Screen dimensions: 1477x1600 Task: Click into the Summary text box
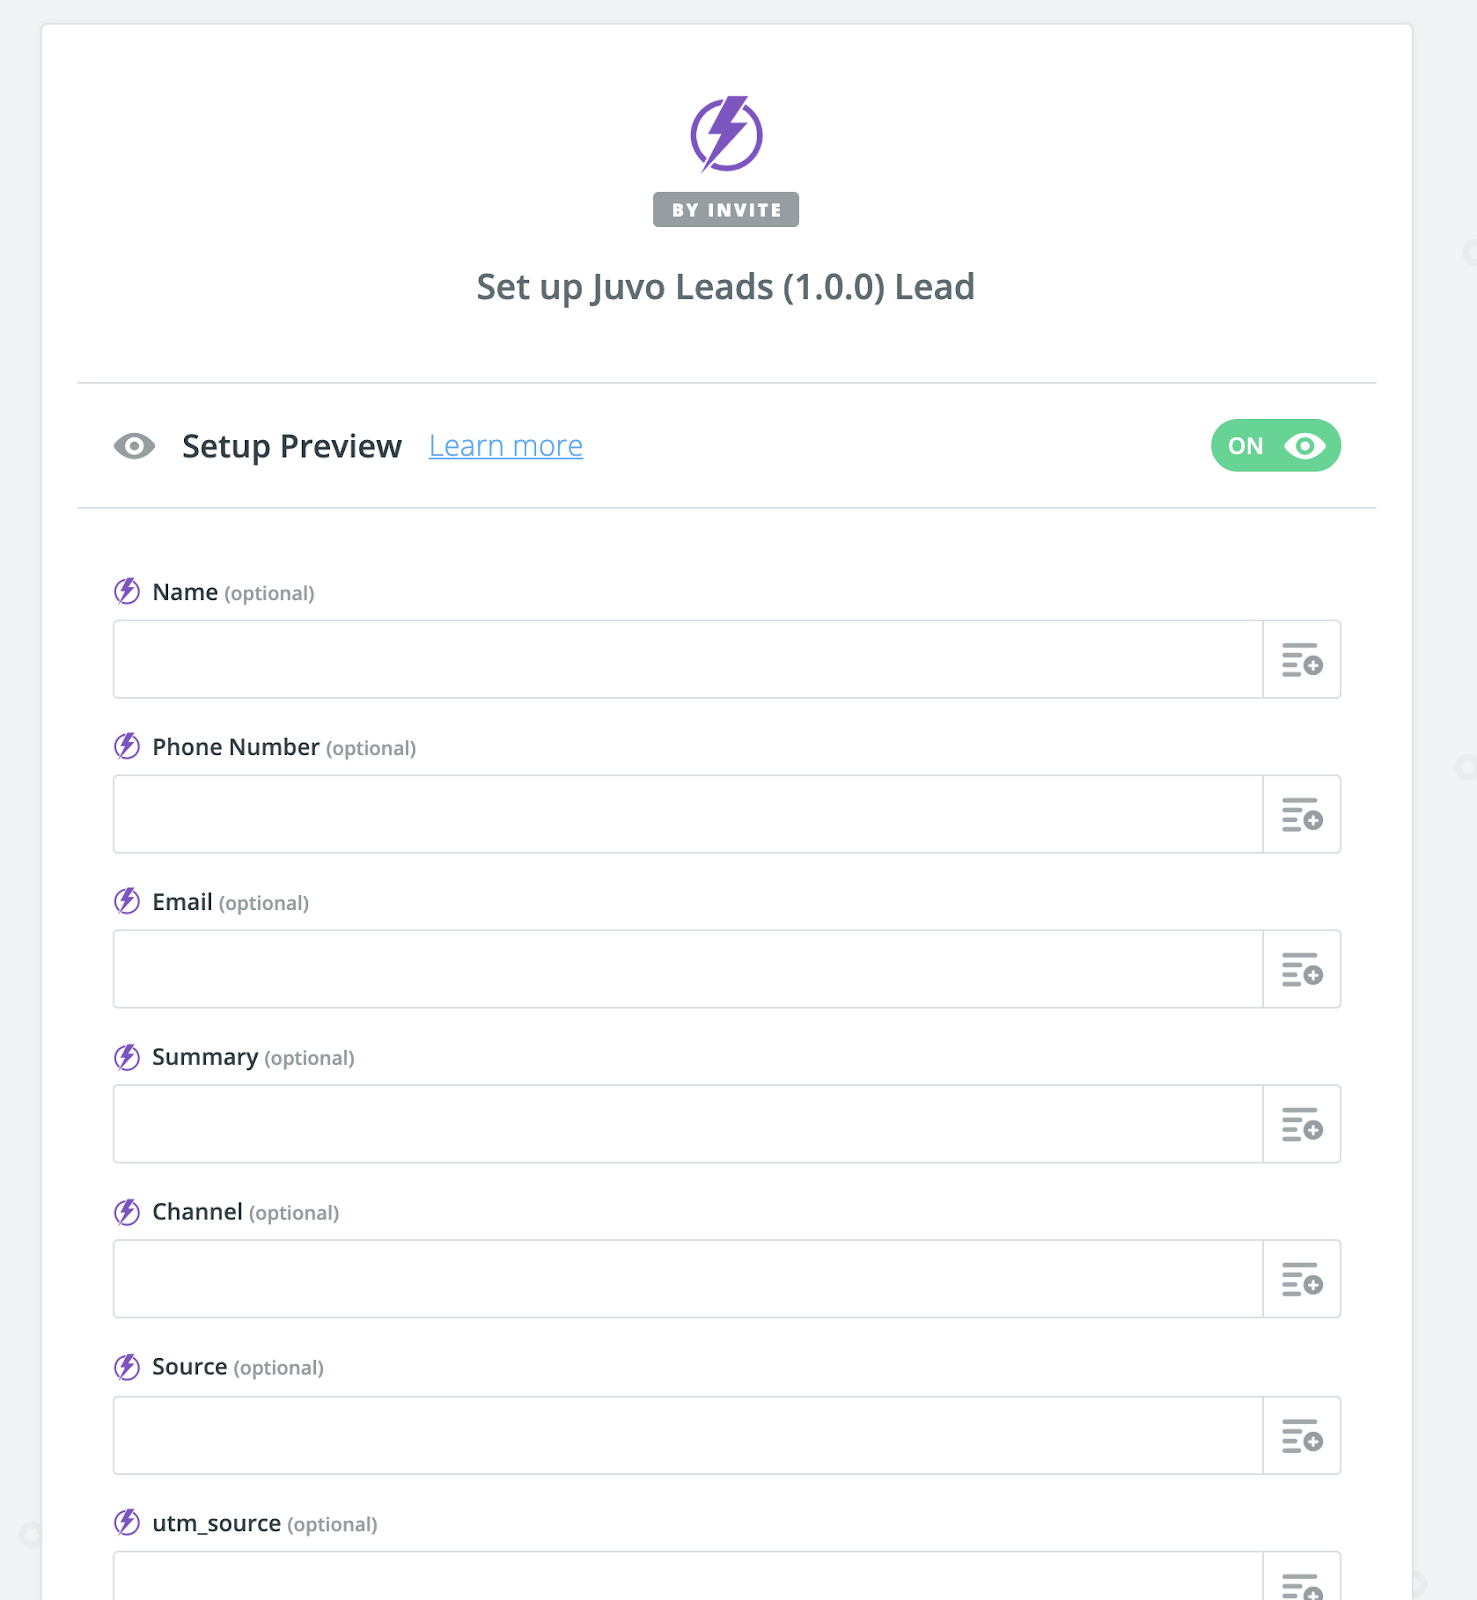(687, 1125)
